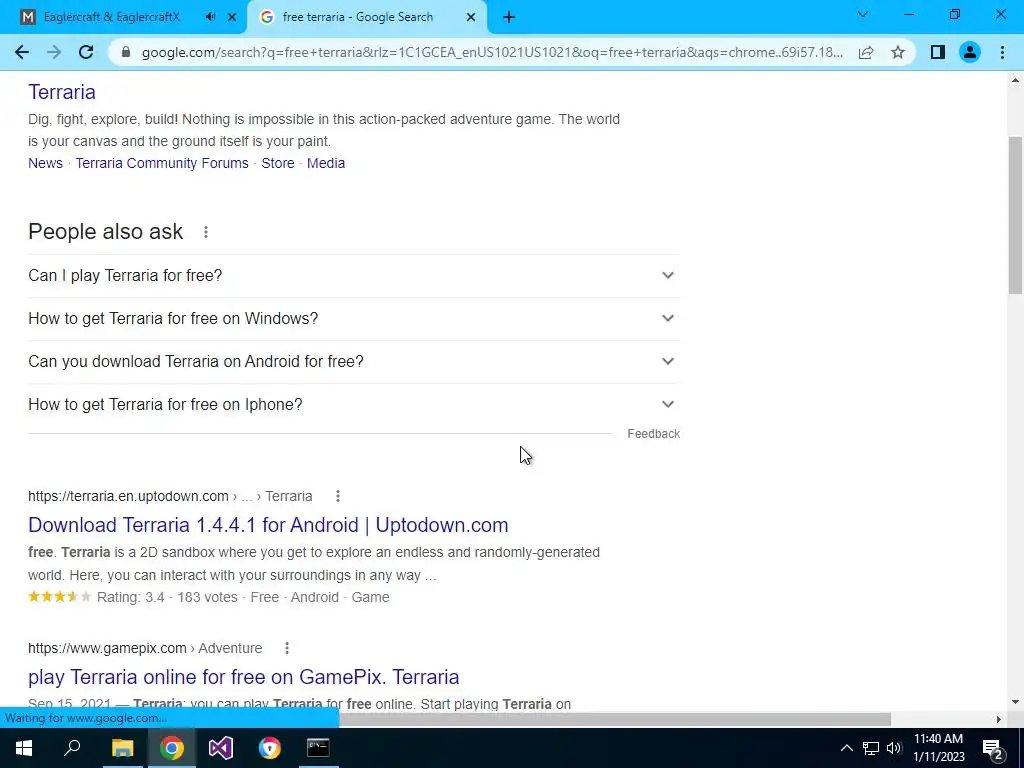Open Visual Studio from the taskbar

coord(221,748)
